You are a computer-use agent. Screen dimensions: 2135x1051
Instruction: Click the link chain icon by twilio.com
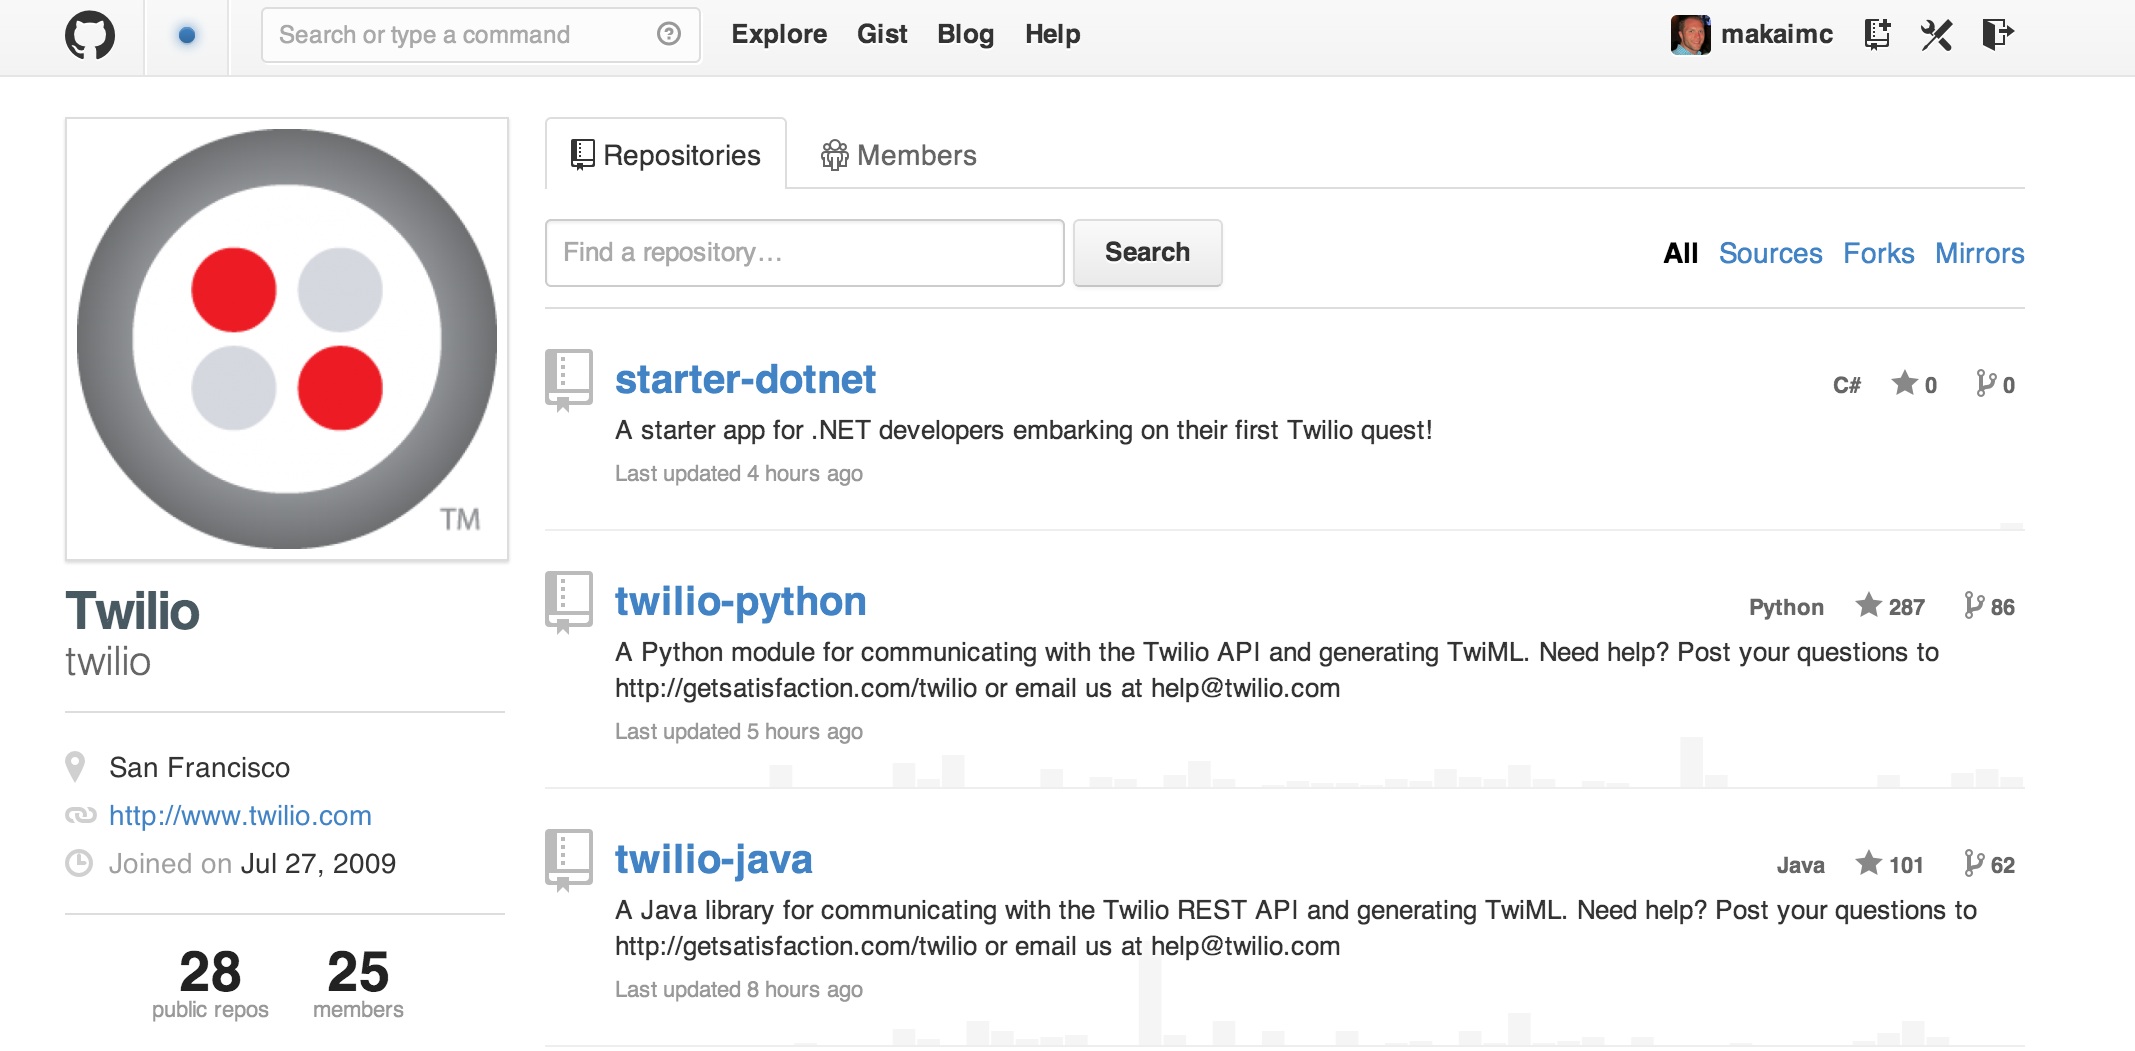tap(80, 815)
